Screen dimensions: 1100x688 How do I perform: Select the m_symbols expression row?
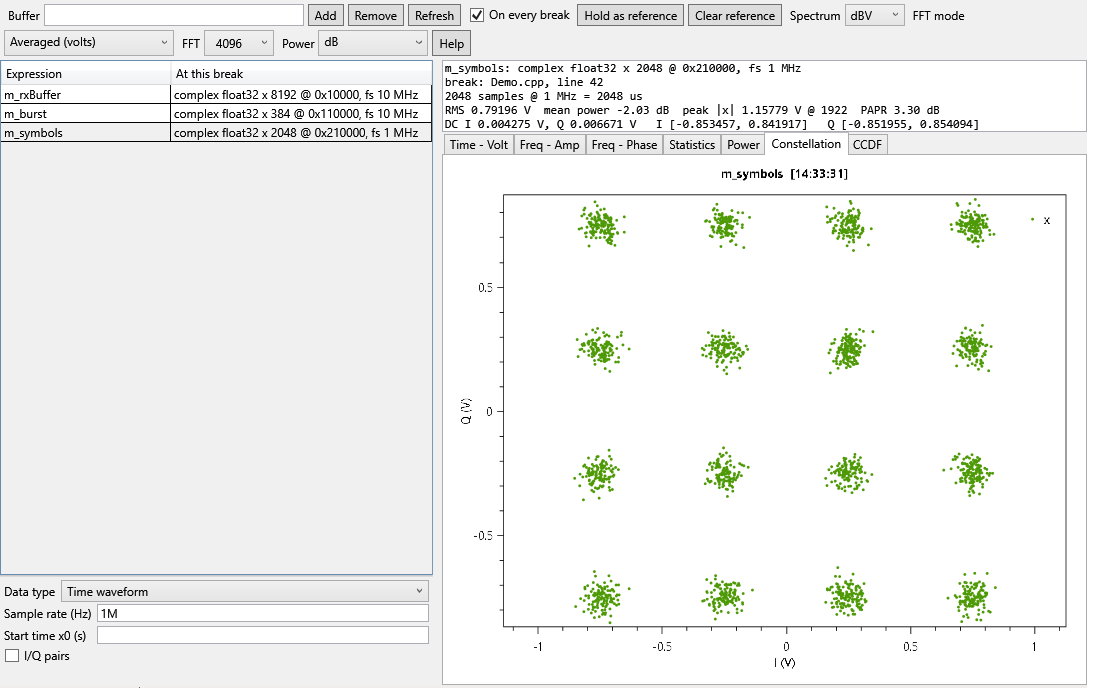tap(216, 133)
